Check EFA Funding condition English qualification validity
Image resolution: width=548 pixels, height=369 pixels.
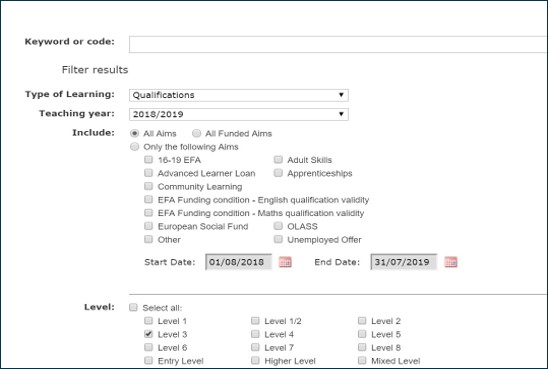coord(149,200)
